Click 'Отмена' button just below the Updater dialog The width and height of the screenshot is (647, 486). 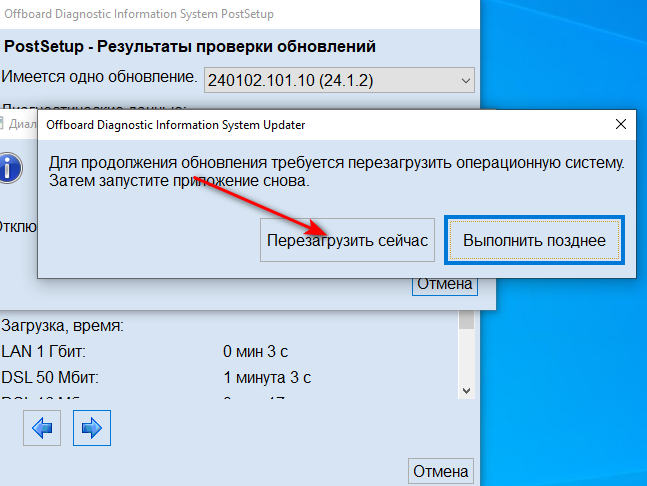pos(445,284)
